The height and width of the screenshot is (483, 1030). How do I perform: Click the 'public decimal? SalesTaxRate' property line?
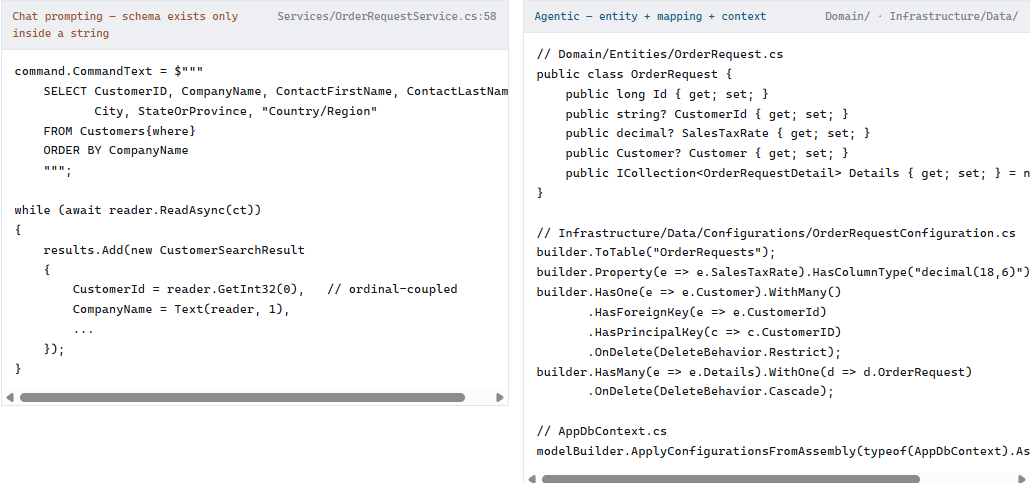pyautogui.click(x=717, y=133)
